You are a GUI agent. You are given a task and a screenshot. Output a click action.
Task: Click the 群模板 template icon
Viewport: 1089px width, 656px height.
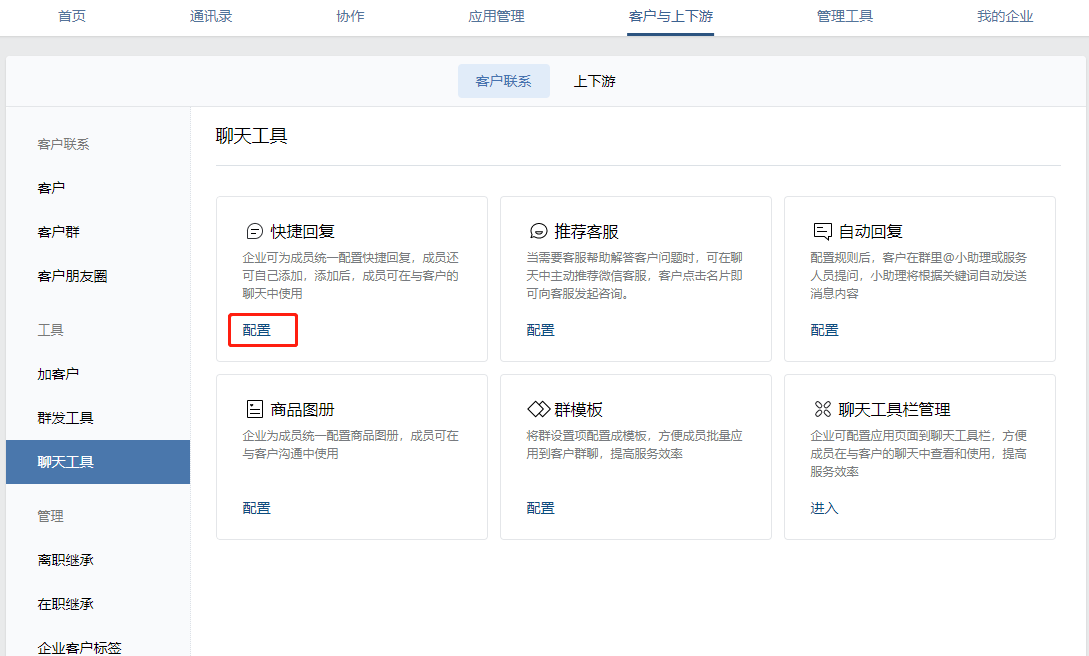click(540, 407)
